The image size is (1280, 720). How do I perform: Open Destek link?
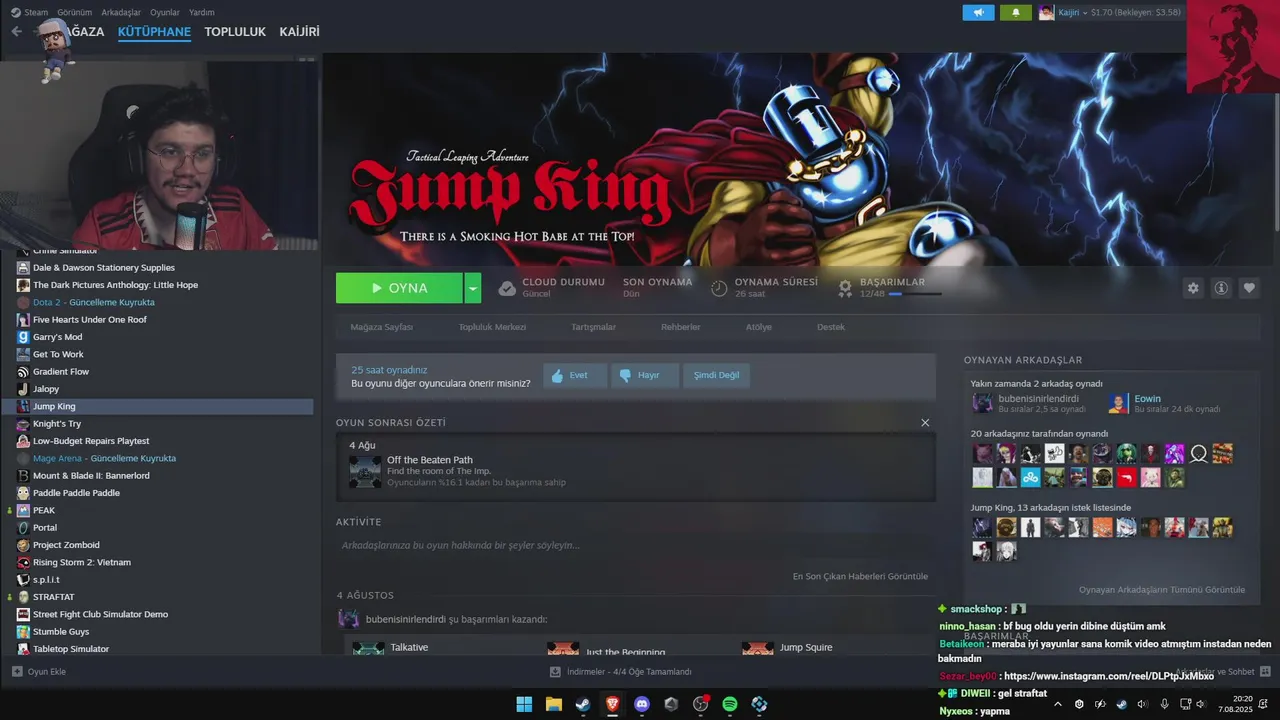831,327
